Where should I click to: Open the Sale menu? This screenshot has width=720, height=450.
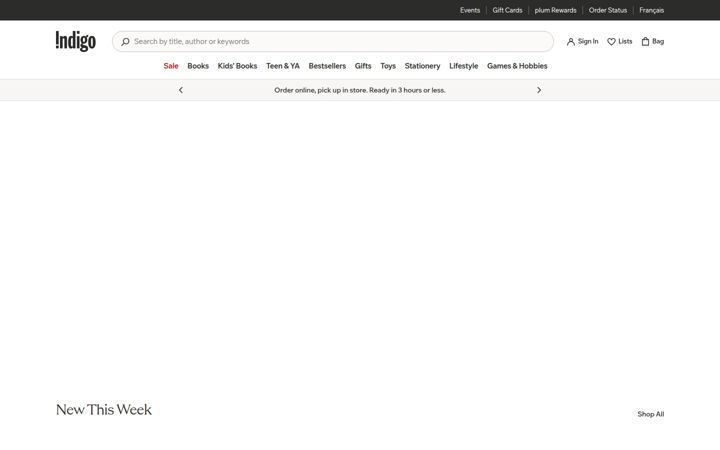point(171,66)
